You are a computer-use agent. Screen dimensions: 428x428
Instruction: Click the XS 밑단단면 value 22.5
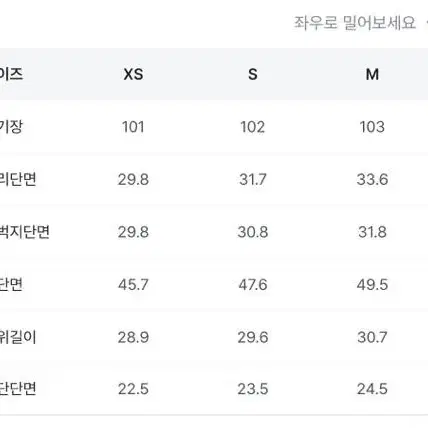tap(133, 389)
